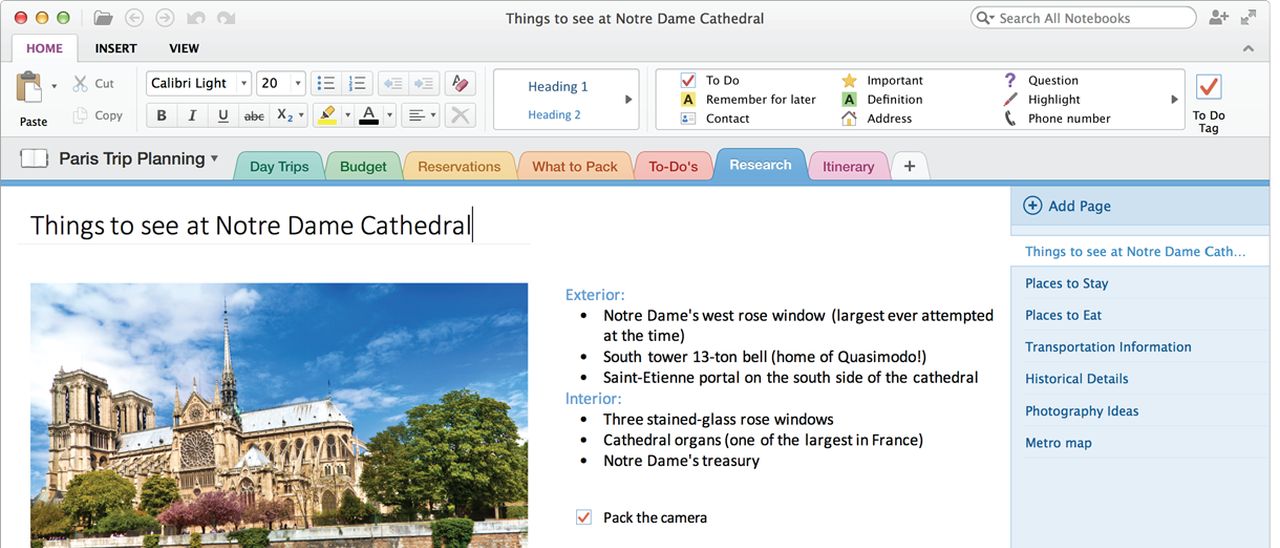Viewport: 1280px width, 548px height.
Task: Clear formatting with the eraser icon
Action: (459, 83)
